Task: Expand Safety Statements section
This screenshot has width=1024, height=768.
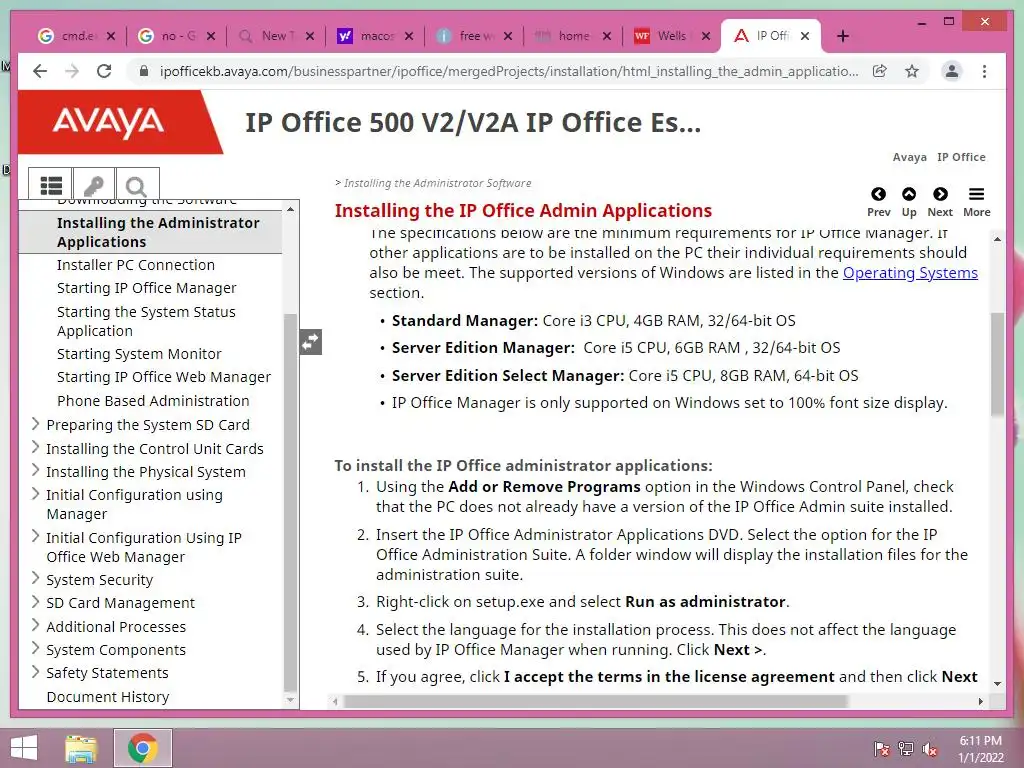Action: click(36, 671)
